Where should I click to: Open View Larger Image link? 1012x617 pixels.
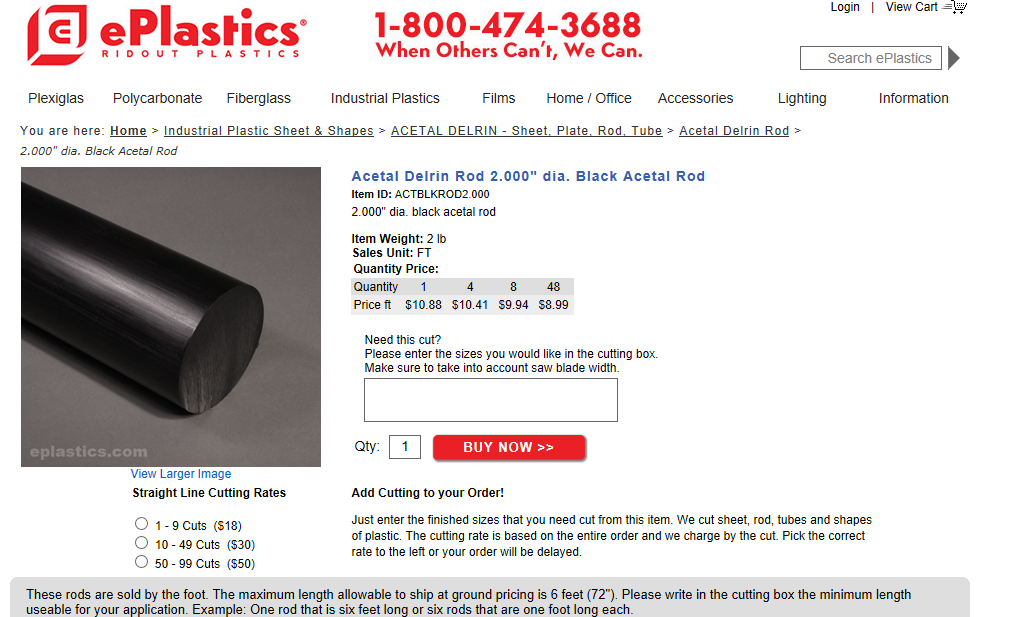point(181,474)
